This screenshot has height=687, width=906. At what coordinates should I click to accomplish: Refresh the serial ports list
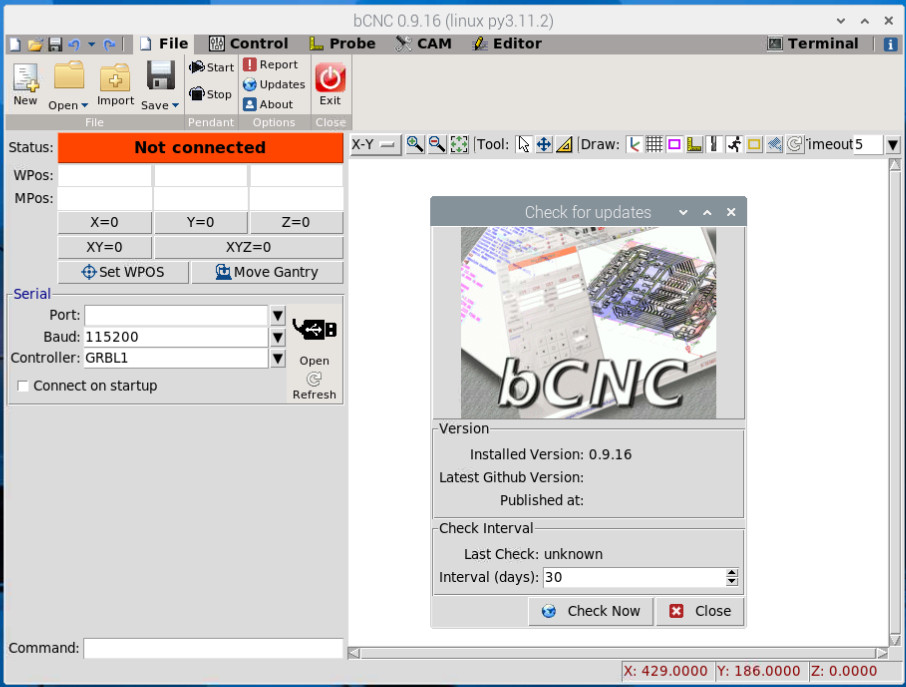point(314,386)
